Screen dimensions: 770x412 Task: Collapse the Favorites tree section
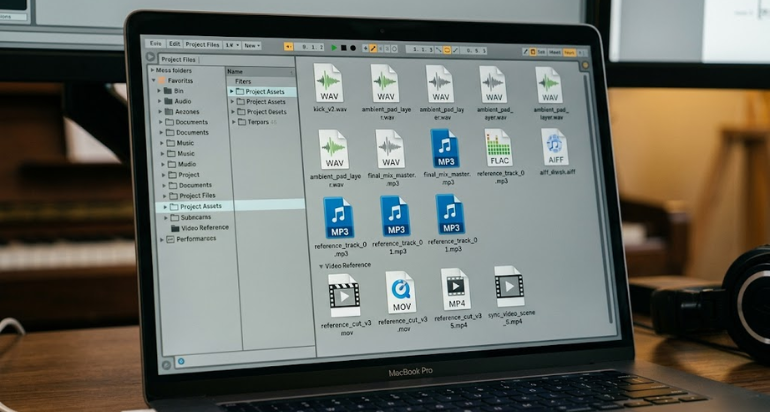pos(154,80)
